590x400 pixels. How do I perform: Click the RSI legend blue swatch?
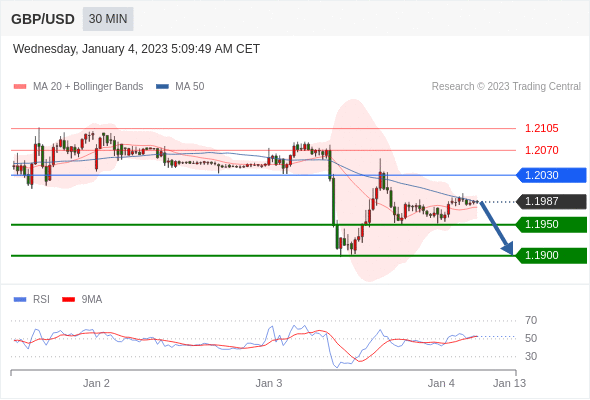[x=20, y=300]
